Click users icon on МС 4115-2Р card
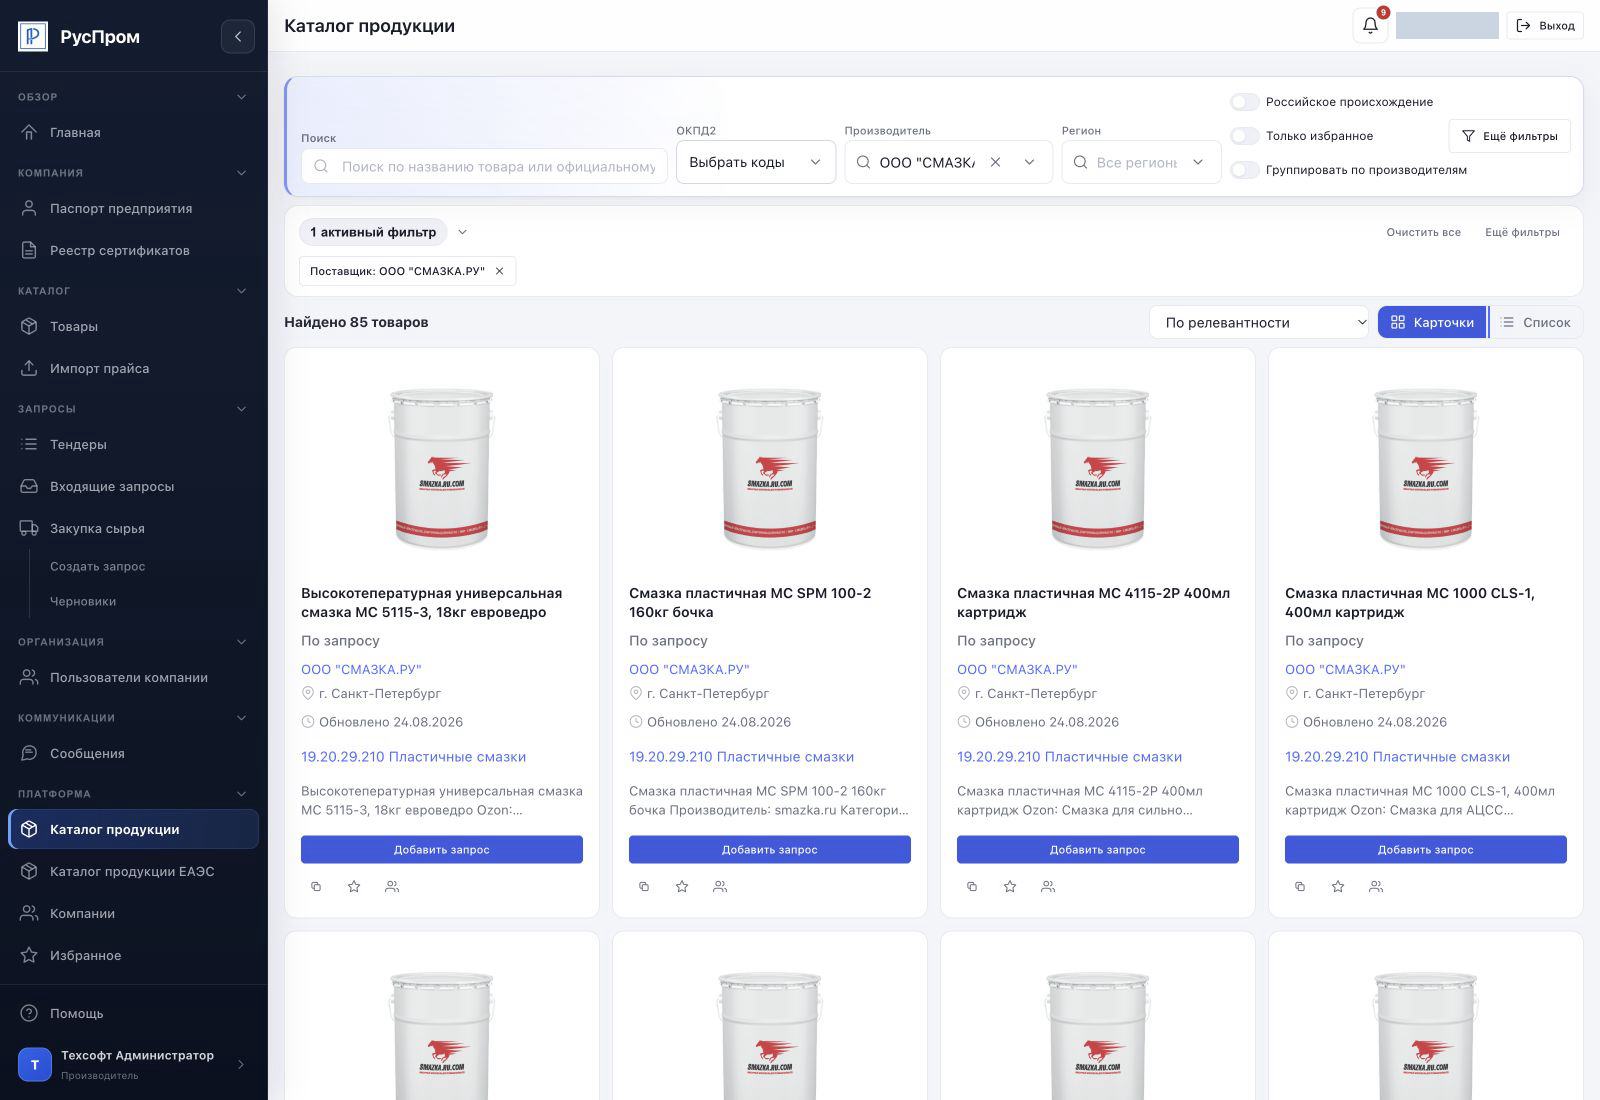This screenshot has height=1100, width=1600. pos(1048,886)
